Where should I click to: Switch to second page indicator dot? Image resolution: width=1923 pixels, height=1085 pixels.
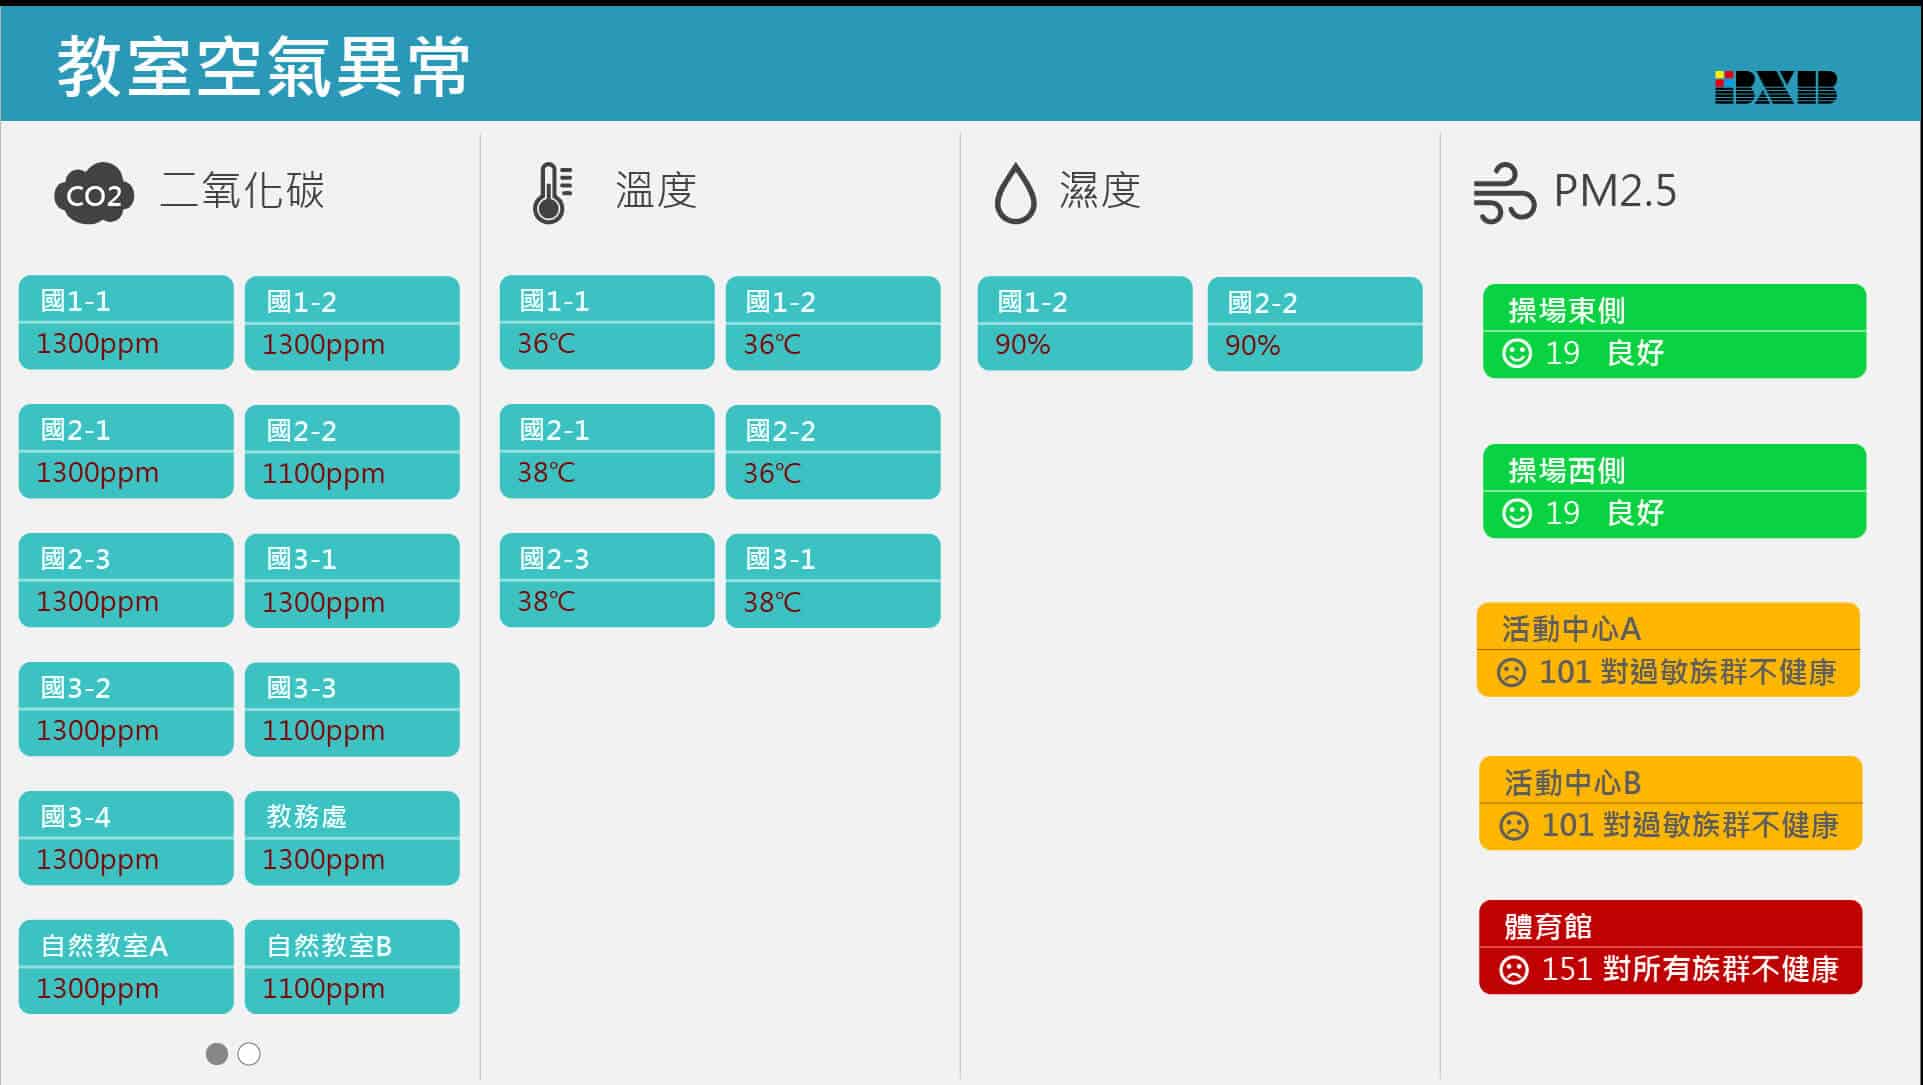pyautogui.click(x=250, y=1054)
